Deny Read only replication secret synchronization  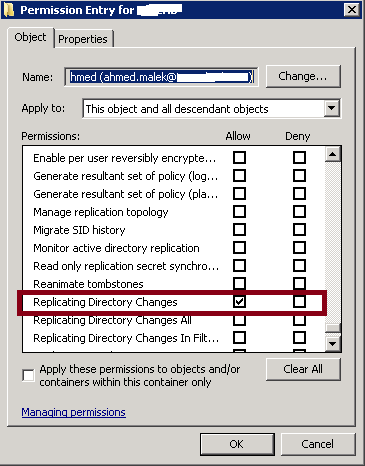coord(299,265)
